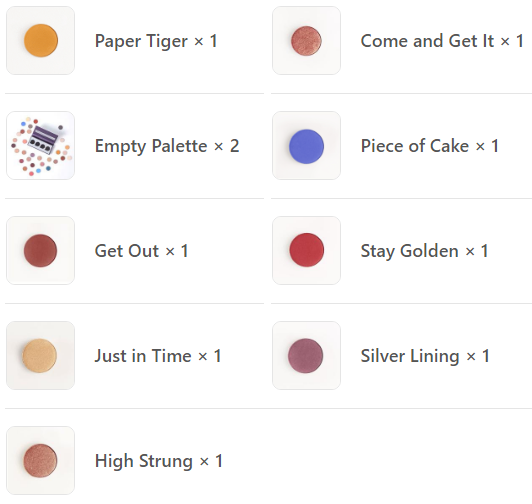
Task: Select the blue Piece of Cake swatch
Action: click(x=306, y=146)
